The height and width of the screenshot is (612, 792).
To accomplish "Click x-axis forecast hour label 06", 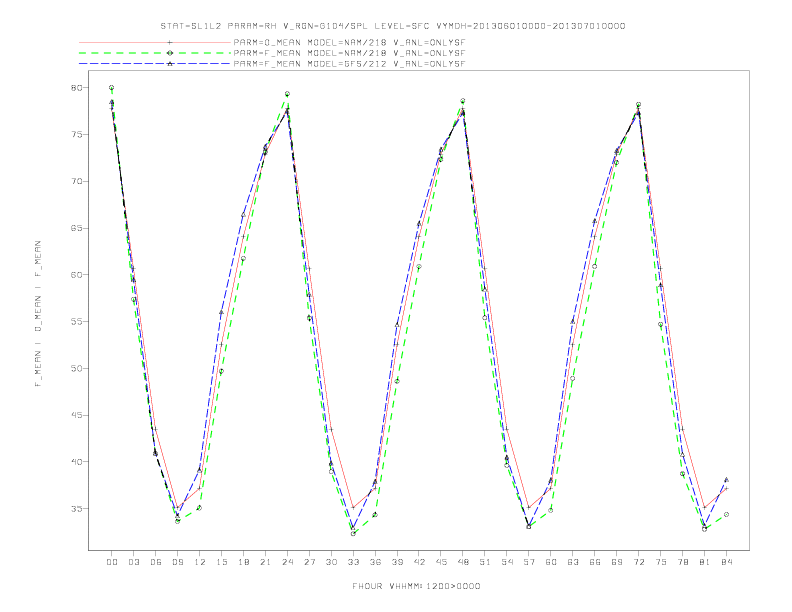I will point(156,562).
